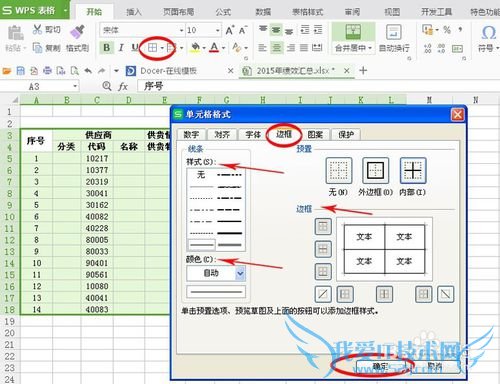Click the Paste clipboard icon
This screenshot has height=384, width=500.
[x=15, y=33]
